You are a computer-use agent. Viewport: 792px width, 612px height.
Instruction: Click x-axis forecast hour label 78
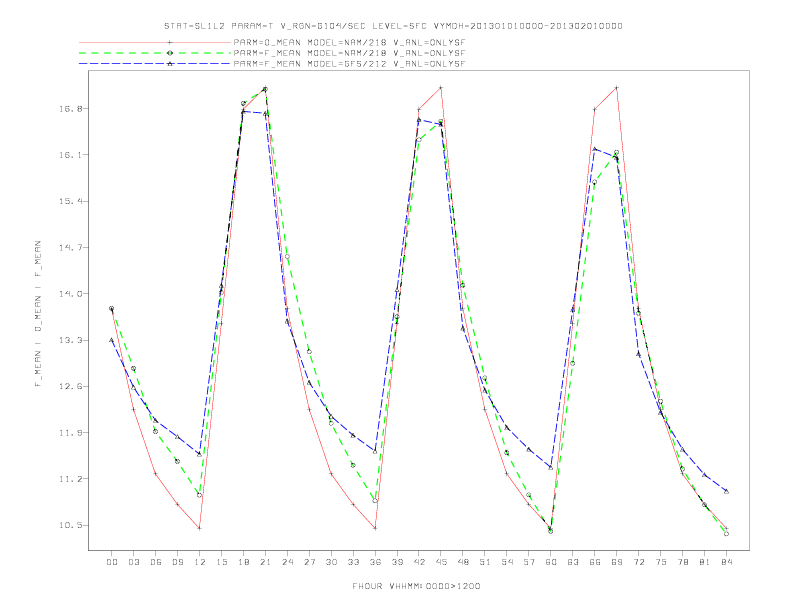pos(683,562)
